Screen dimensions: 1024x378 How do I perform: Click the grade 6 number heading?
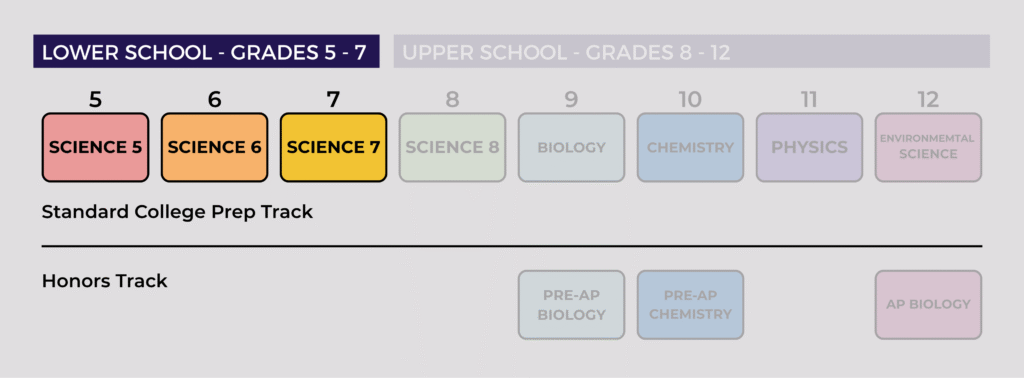(x=214, y=100)
